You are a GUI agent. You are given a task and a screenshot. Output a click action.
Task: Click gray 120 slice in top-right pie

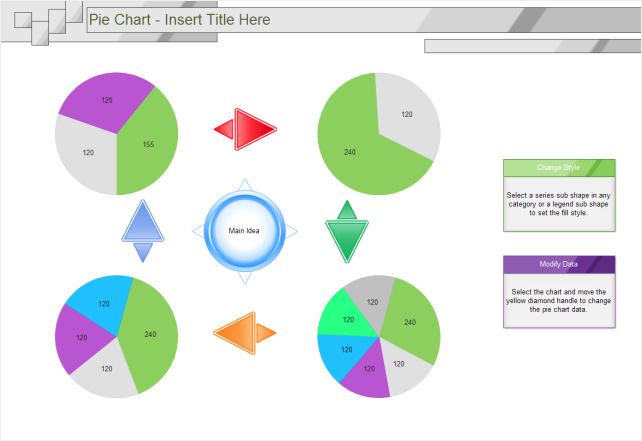[407, 114]
